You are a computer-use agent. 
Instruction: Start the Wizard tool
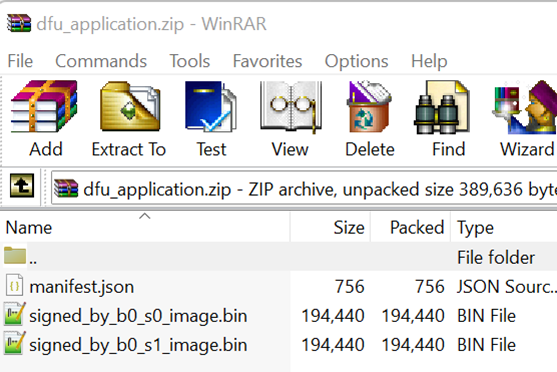pos(526,118)
